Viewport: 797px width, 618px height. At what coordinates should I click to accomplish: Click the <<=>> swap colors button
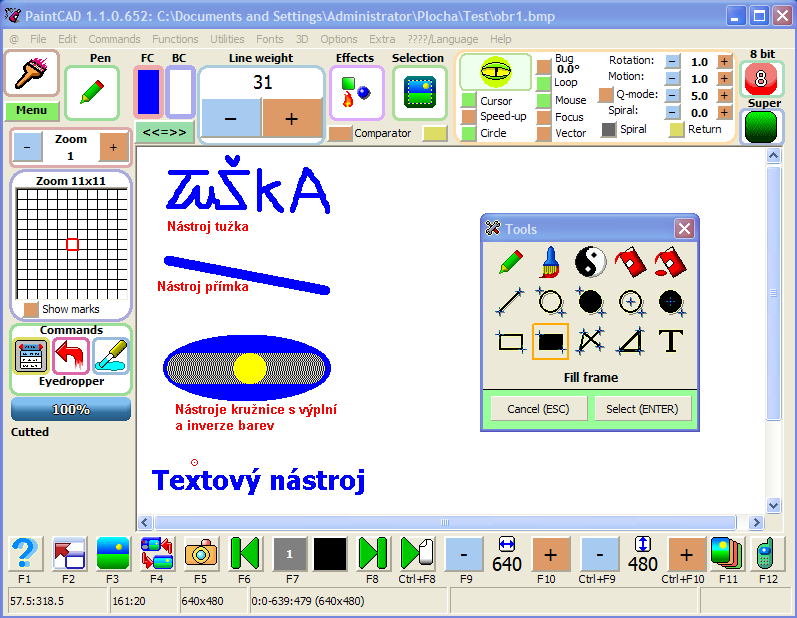(164, 132)
